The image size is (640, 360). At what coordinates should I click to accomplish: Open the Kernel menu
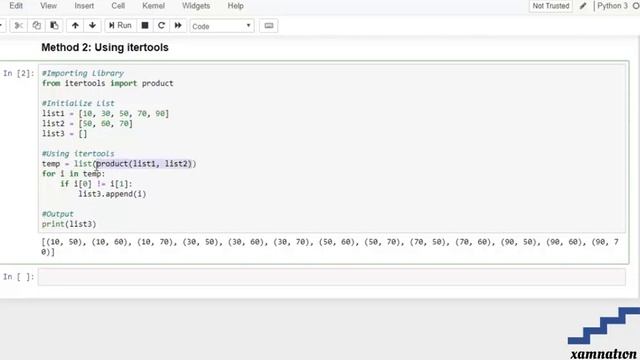click(153, 6)
